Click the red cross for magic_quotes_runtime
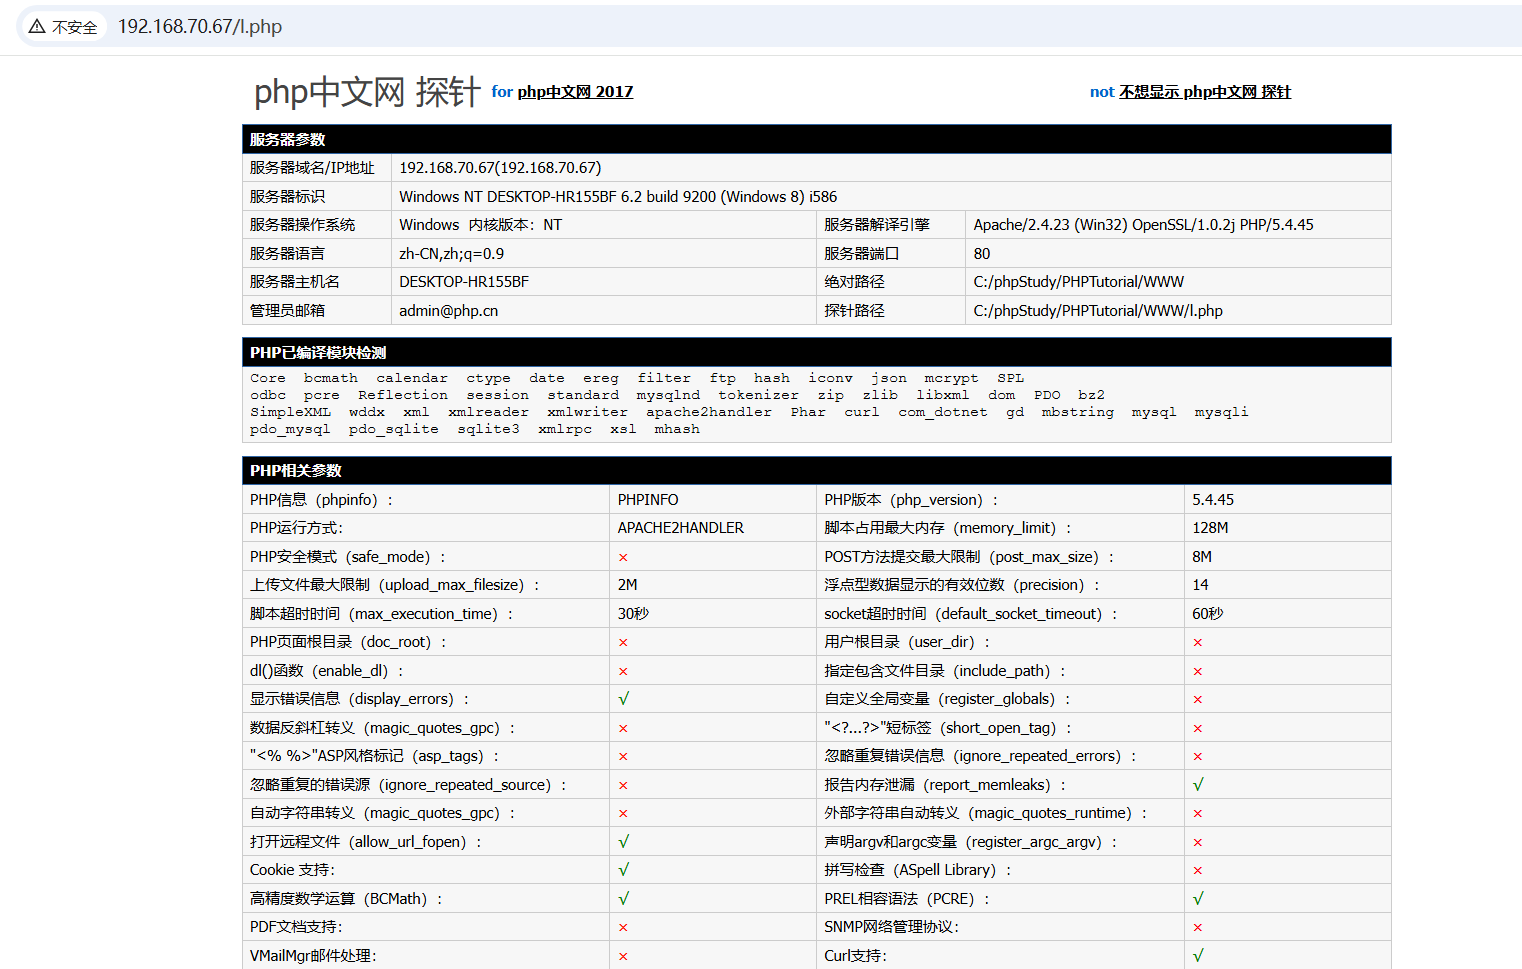1522x969 pixels. coord(1198,814)
